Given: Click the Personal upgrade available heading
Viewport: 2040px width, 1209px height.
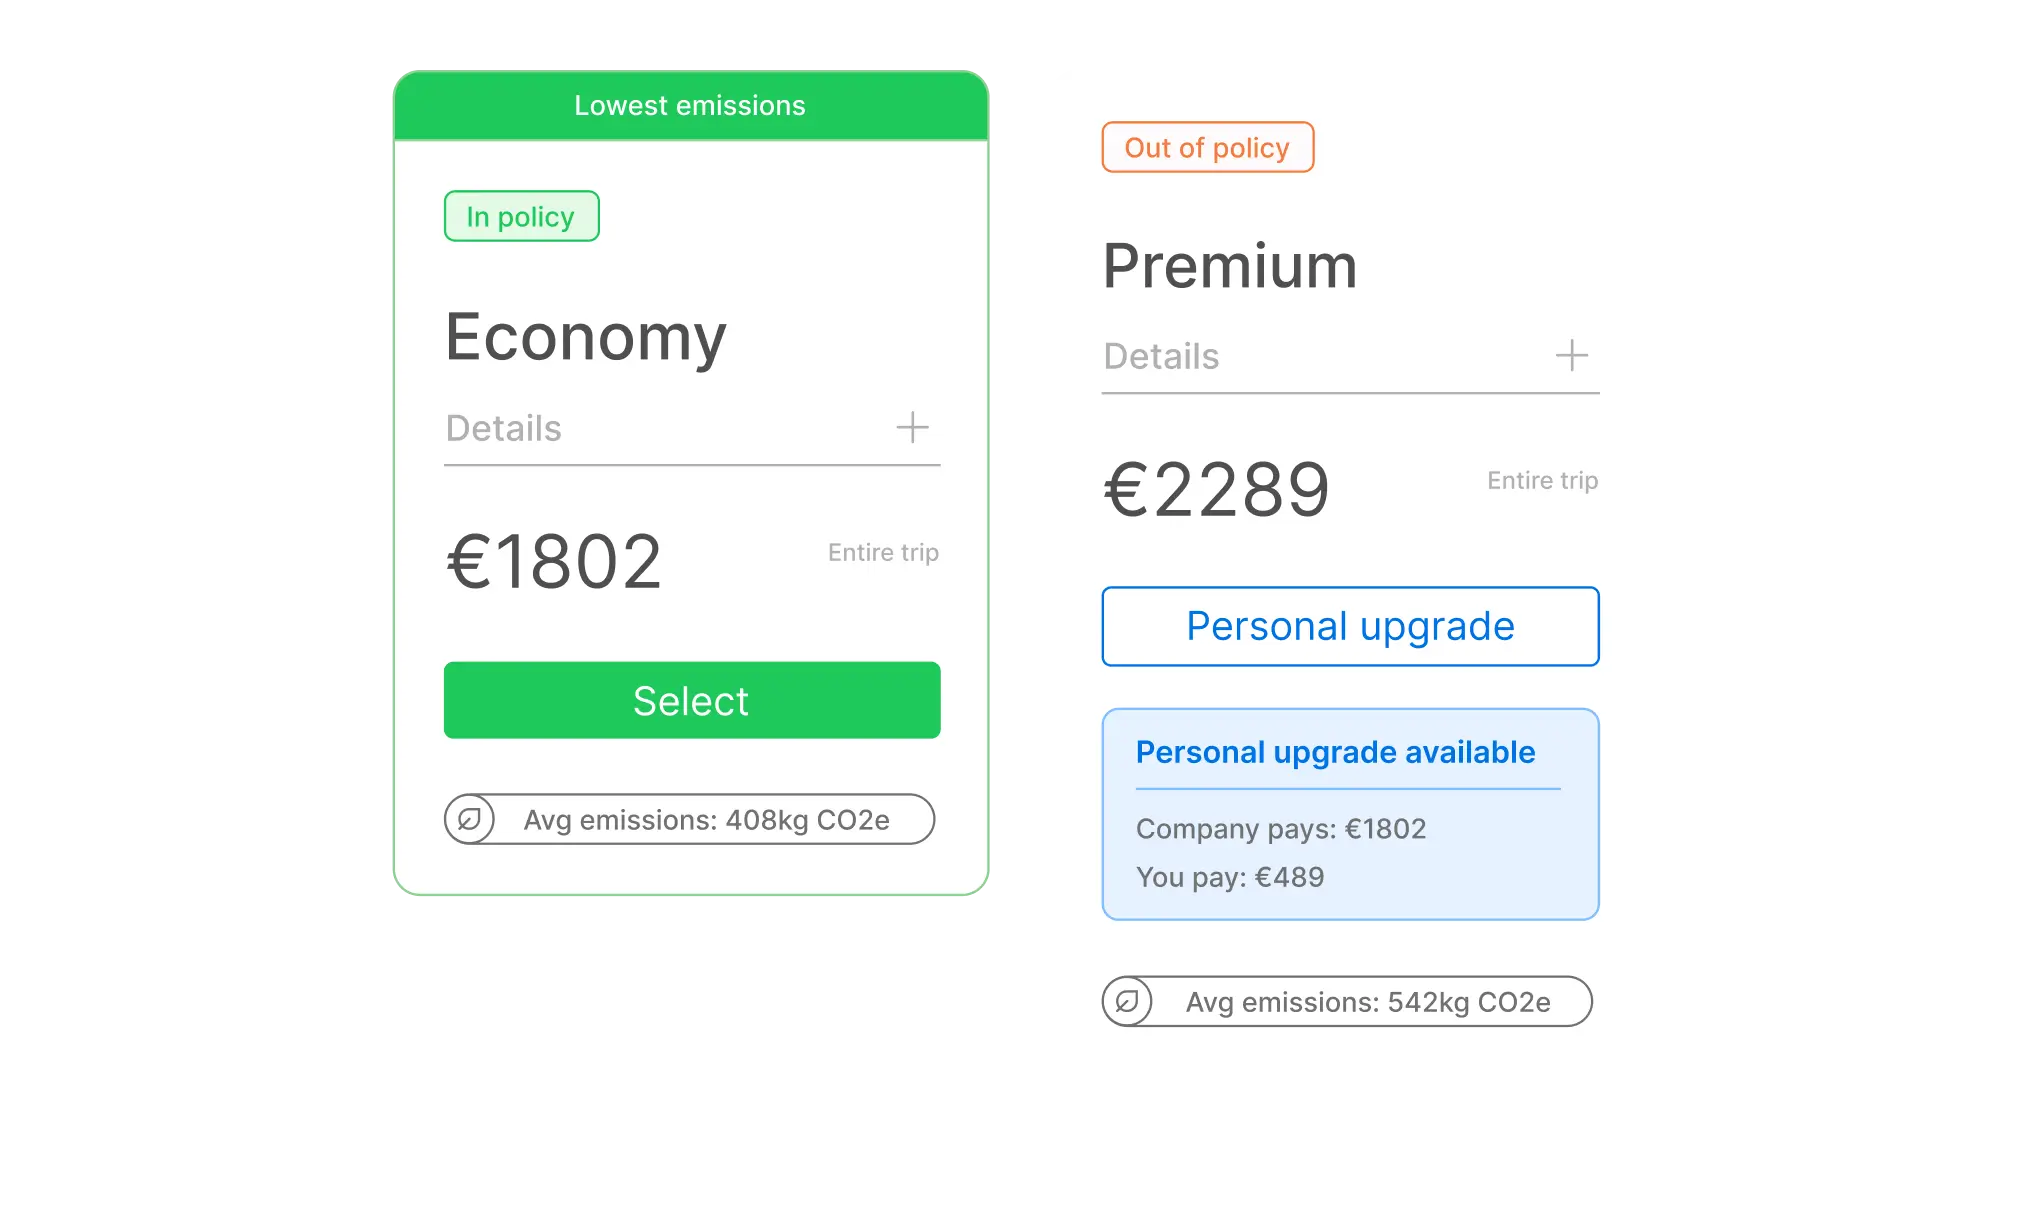Looking at the screenshot, I should tap(1335, 752).
